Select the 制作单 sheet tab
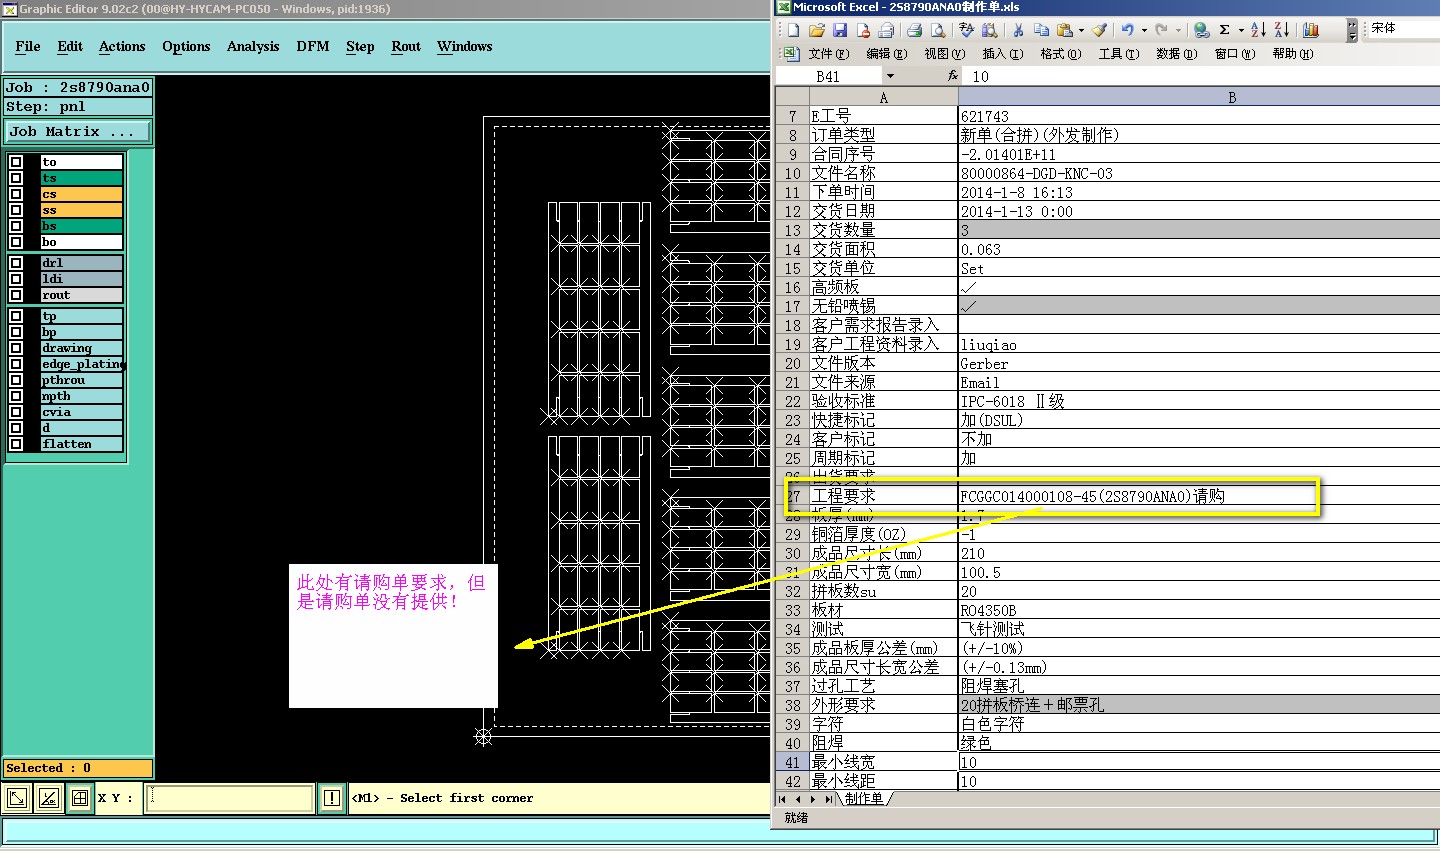Image resolution: width=1440 pixels, height=851 pixels. (x=864, y=798)
